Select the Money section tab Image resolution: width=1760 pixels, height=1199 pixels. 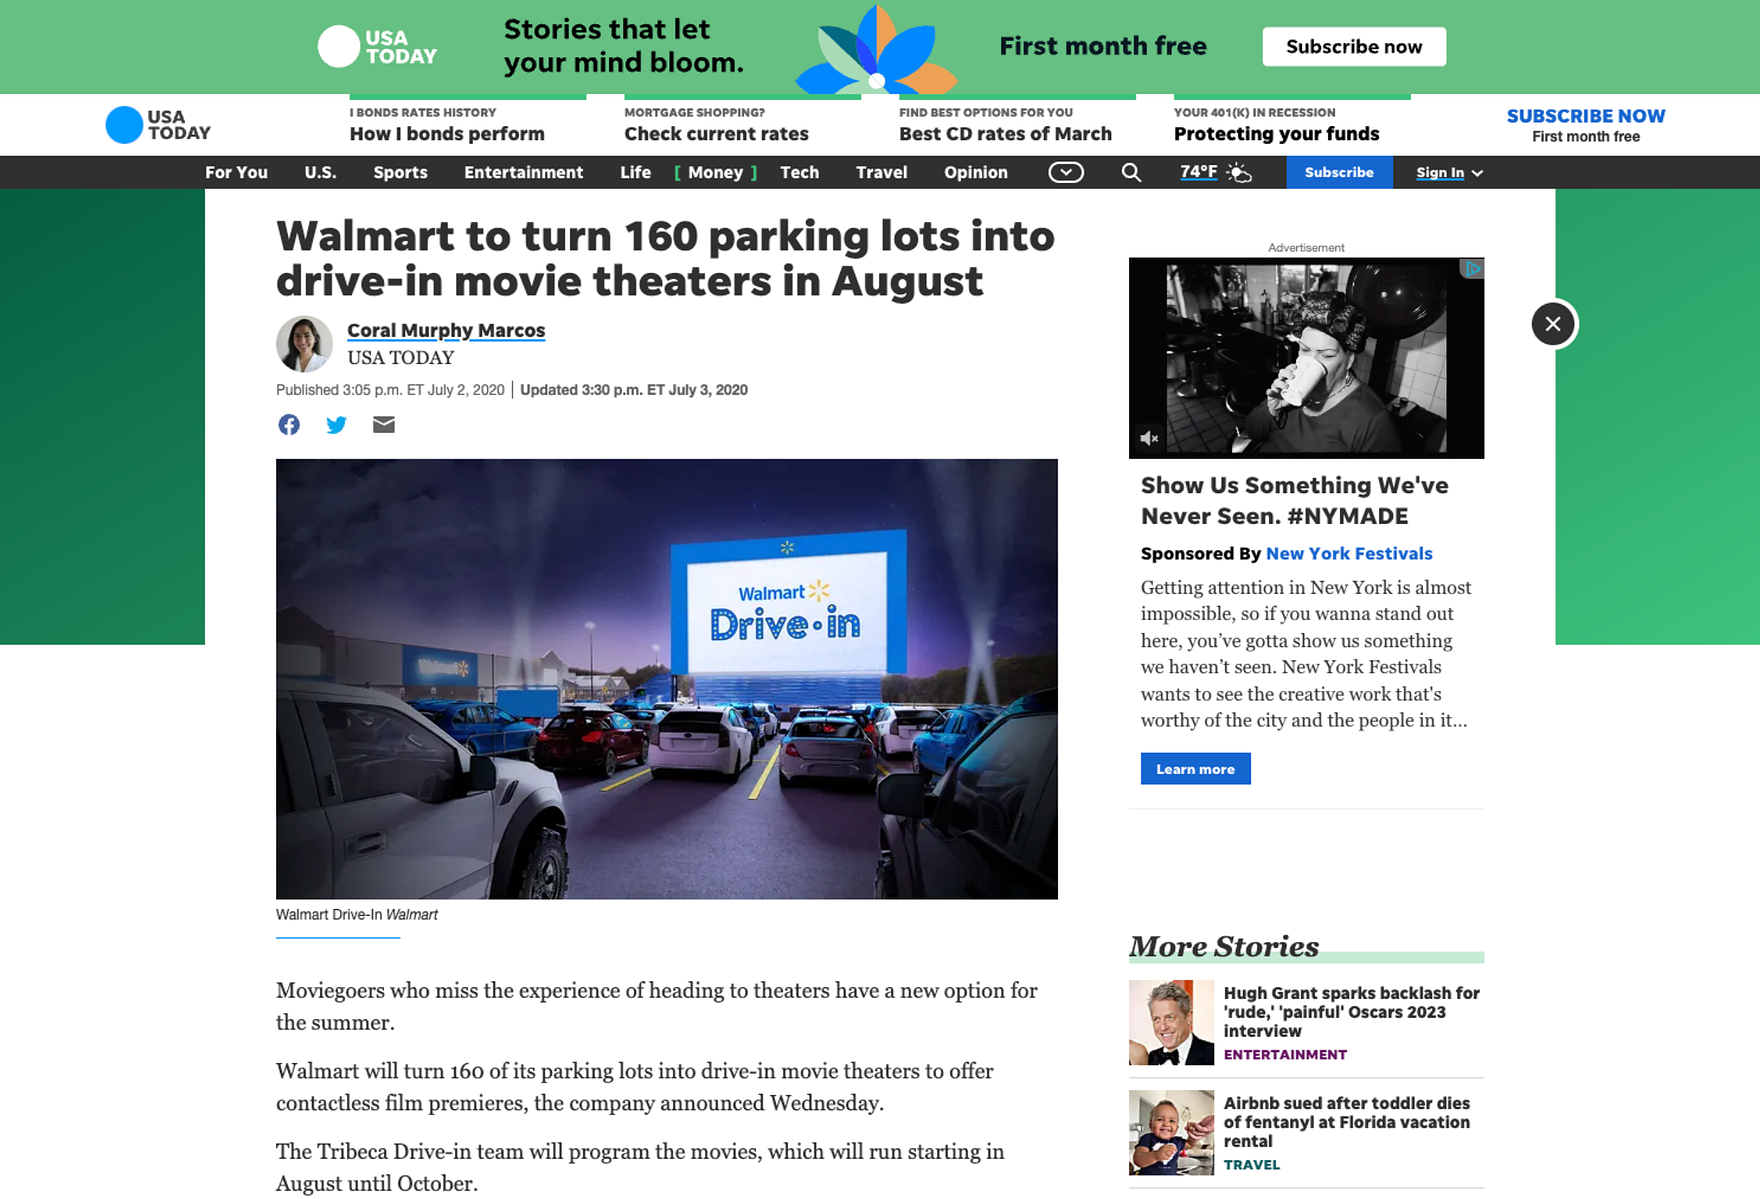click(x=715, y=172)
